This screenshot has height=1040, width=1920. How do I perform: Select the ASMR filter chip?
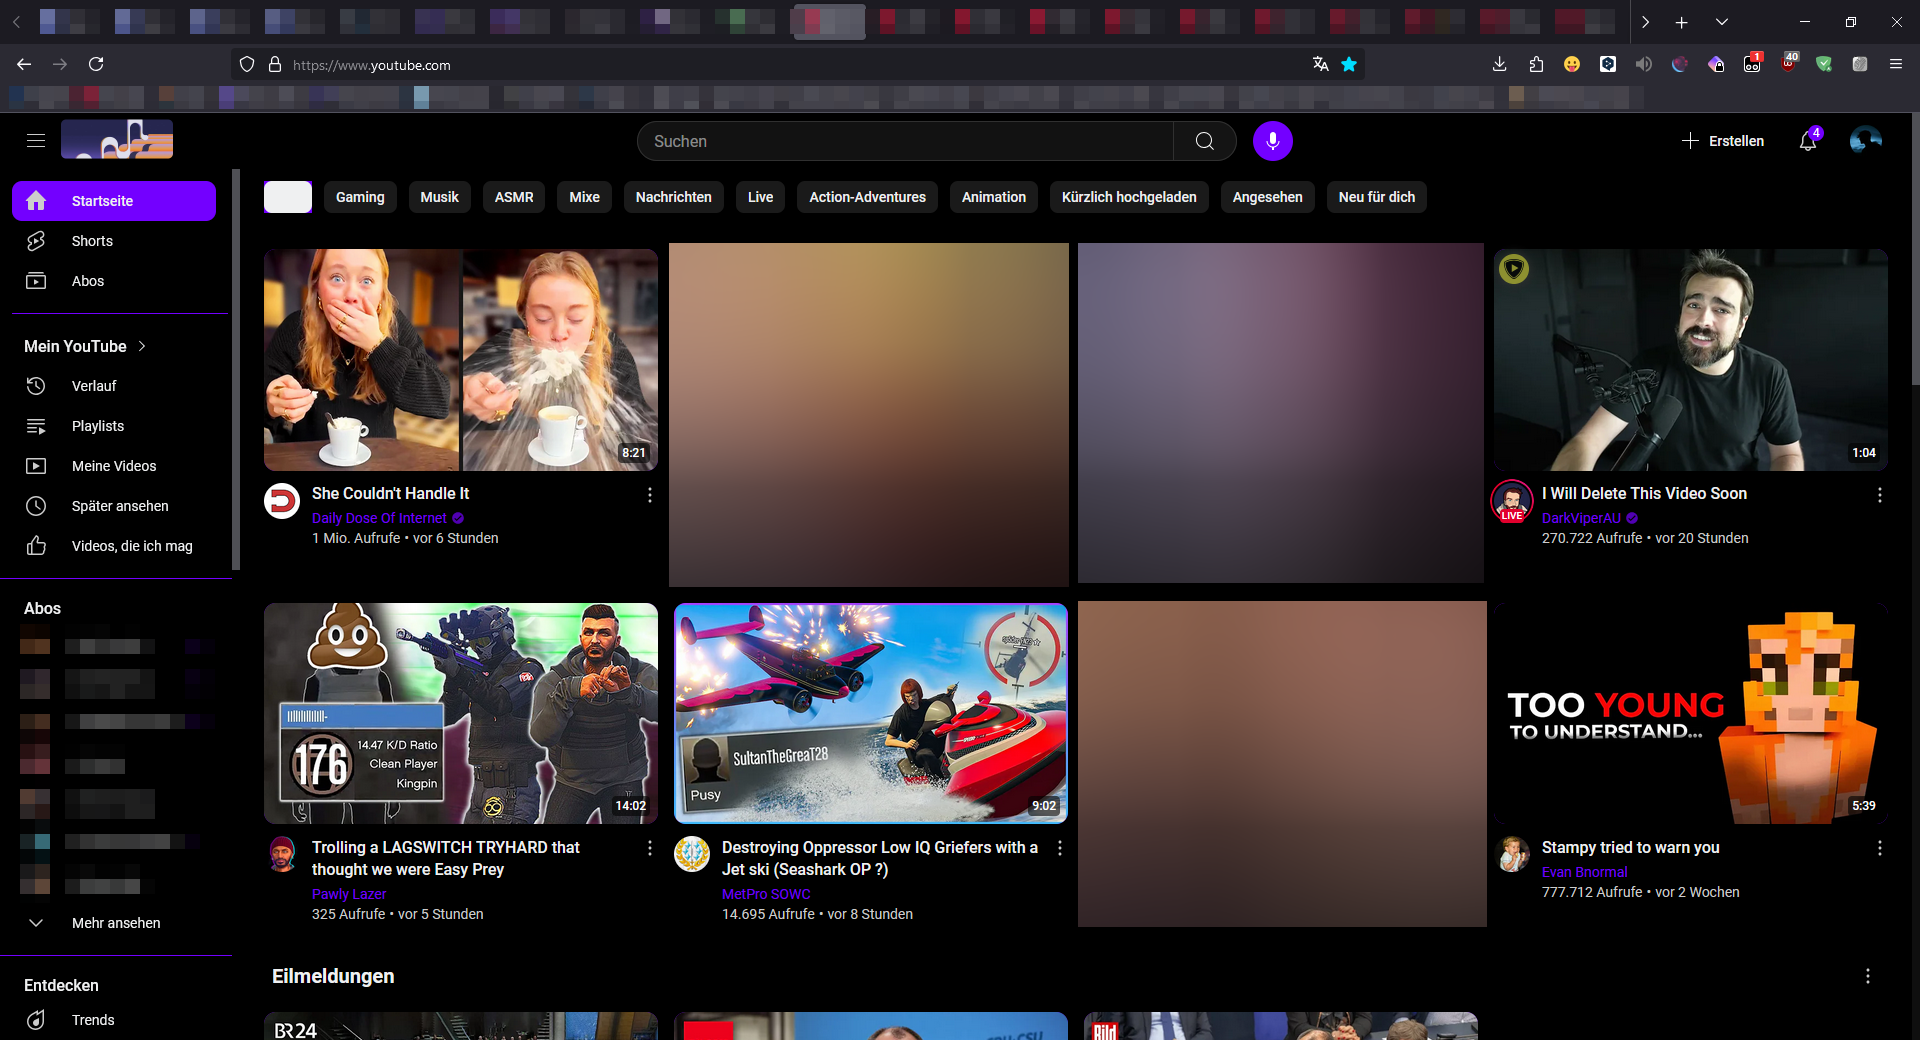[514, 197]
